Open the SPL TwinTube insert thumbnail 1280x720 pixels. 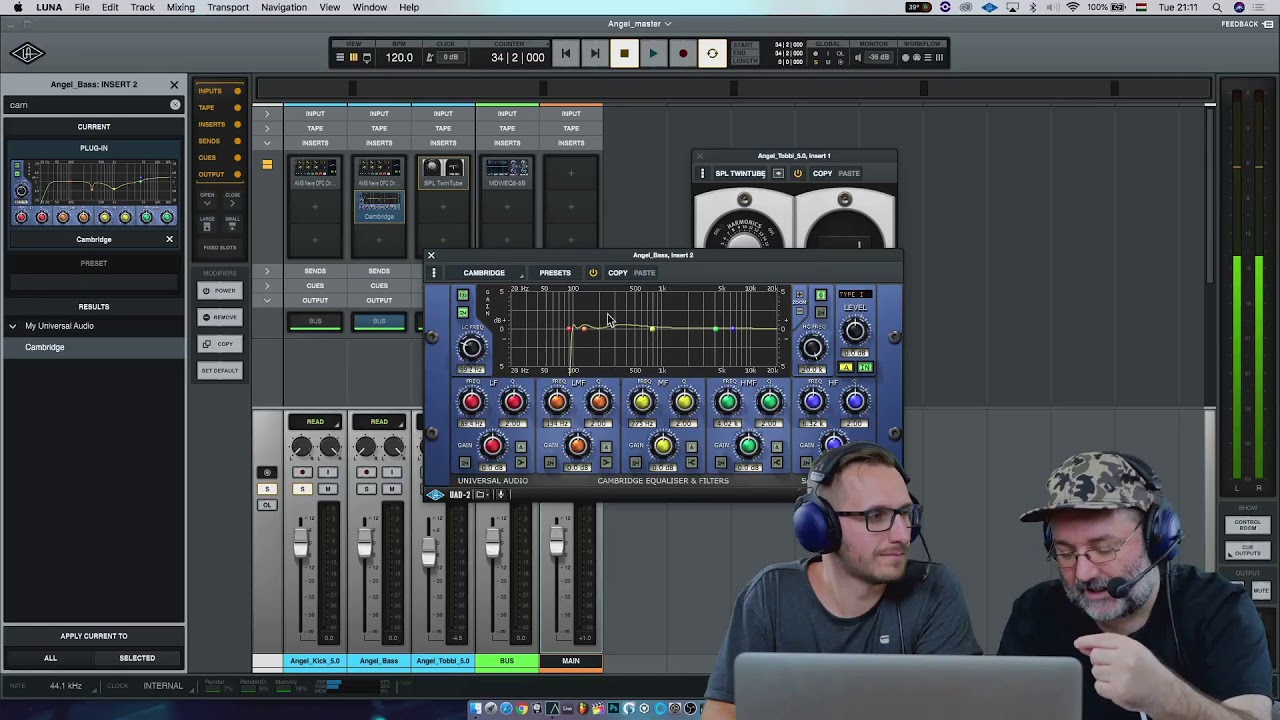click(x=443, y=172)
